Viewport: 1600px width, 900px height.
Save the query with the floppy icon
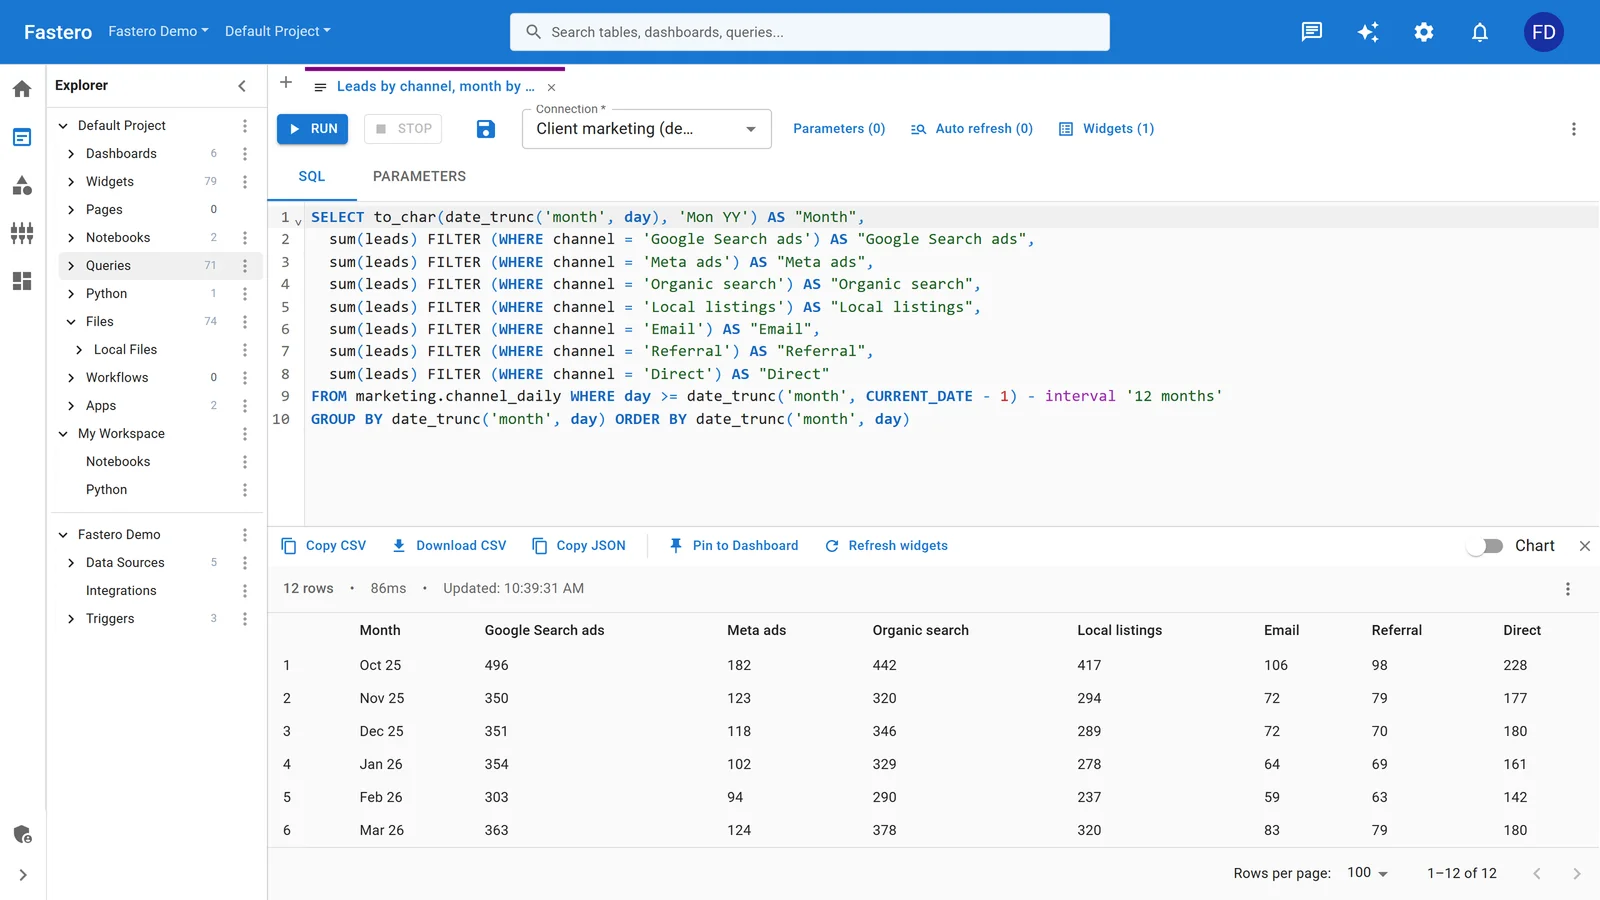[x=486, y=129]
